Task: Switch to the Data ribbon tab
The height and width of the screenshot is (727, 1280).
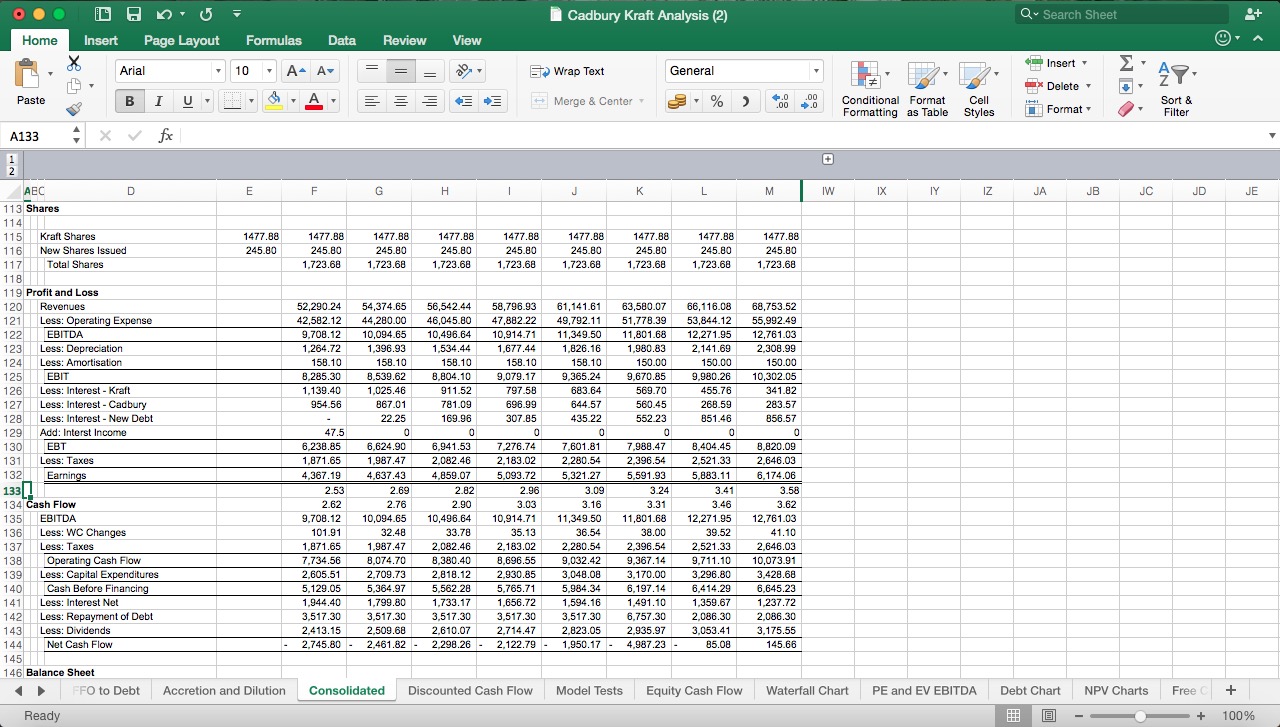Action: click(x=342, y=40)
